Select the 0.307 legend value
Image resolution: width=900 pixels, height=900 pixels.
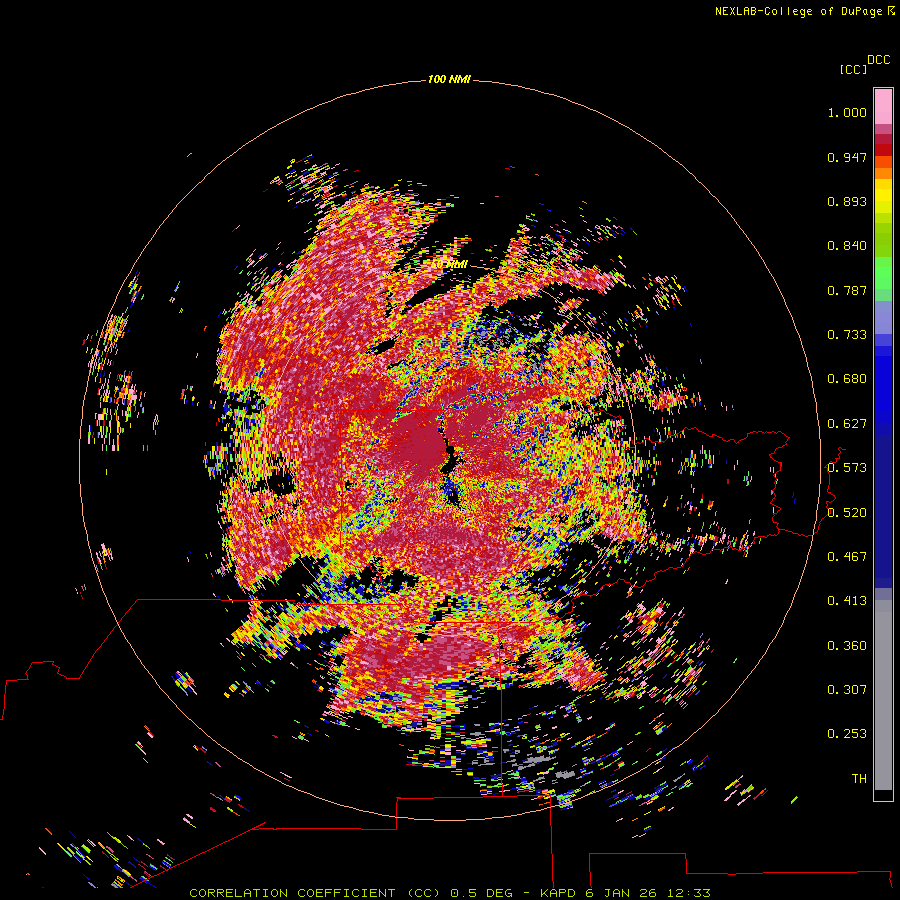click(847, 690)
